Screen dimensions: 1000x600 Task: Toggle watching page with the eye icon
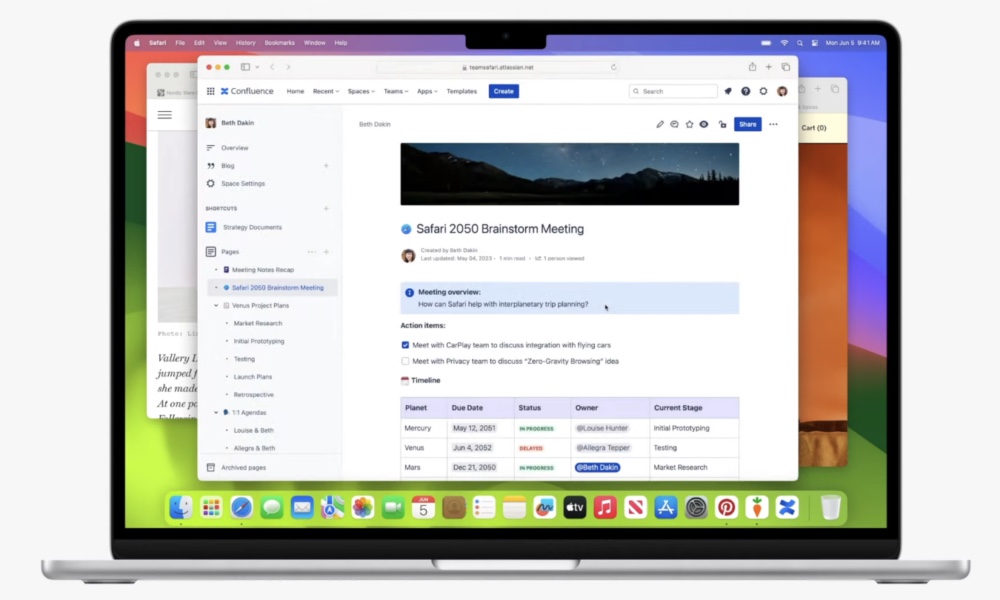click(704, 124)
